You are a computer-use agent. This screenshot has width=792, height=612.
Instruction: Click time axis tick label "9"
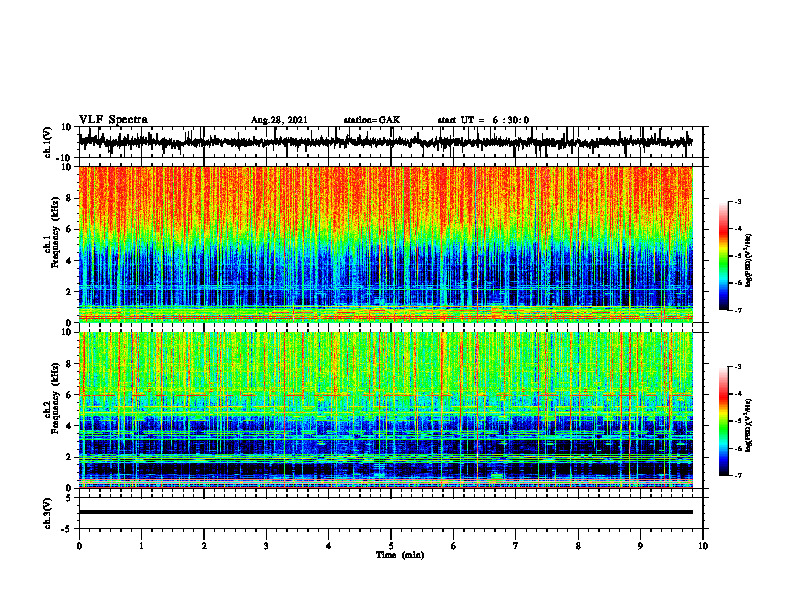point(640,546)
